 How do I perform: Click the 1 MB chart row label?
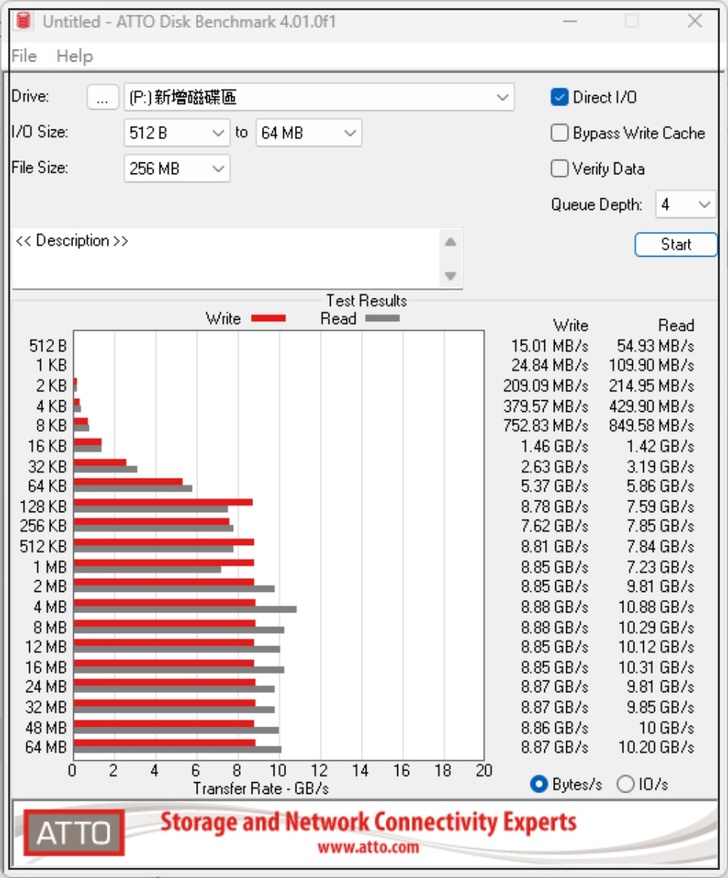(x=50, y=567)
